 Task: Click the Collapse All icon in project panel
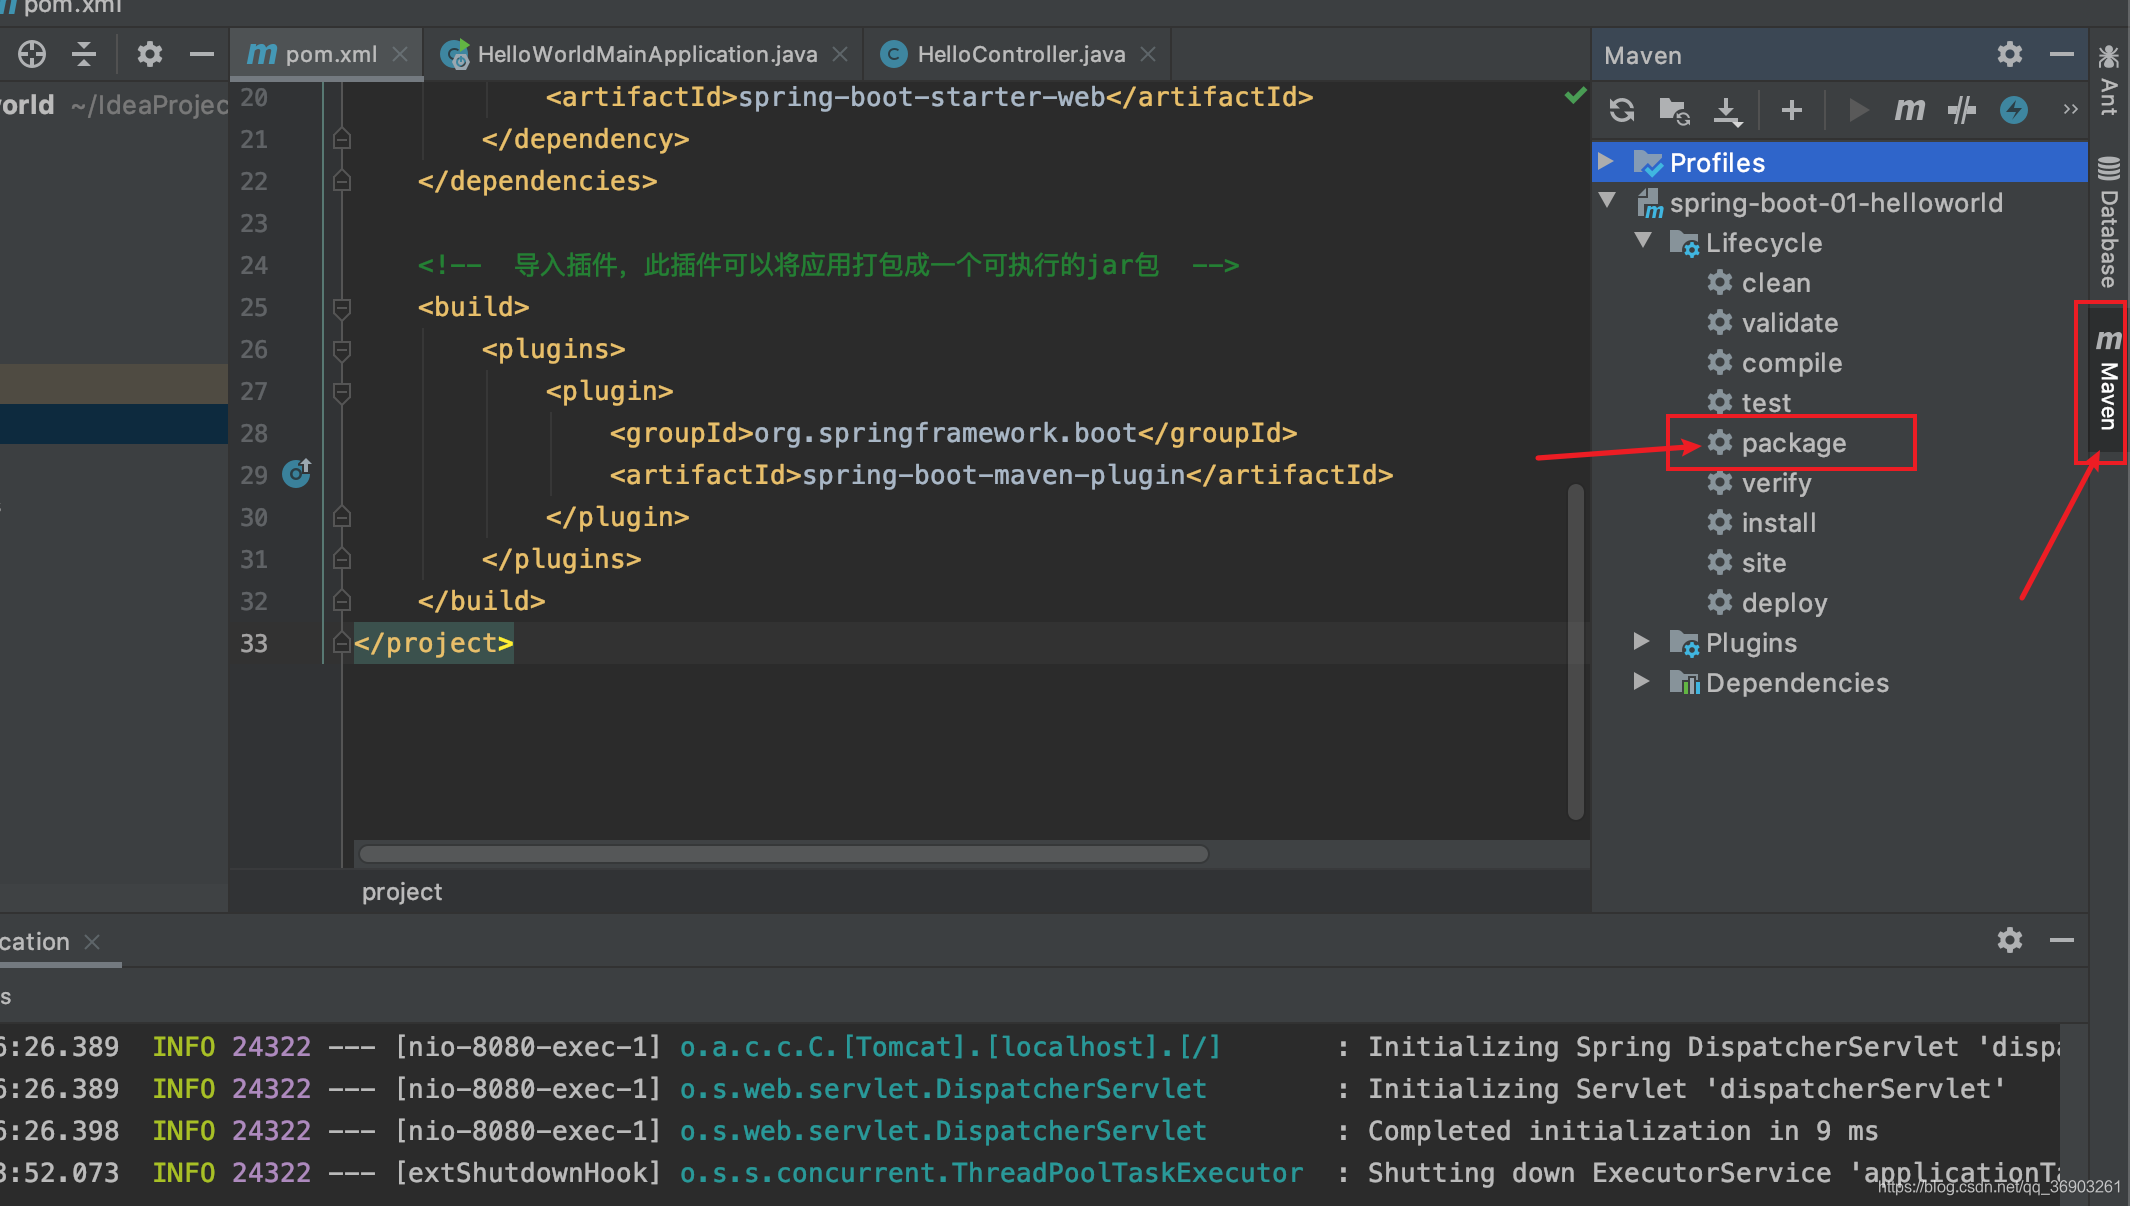coord(84,54)
